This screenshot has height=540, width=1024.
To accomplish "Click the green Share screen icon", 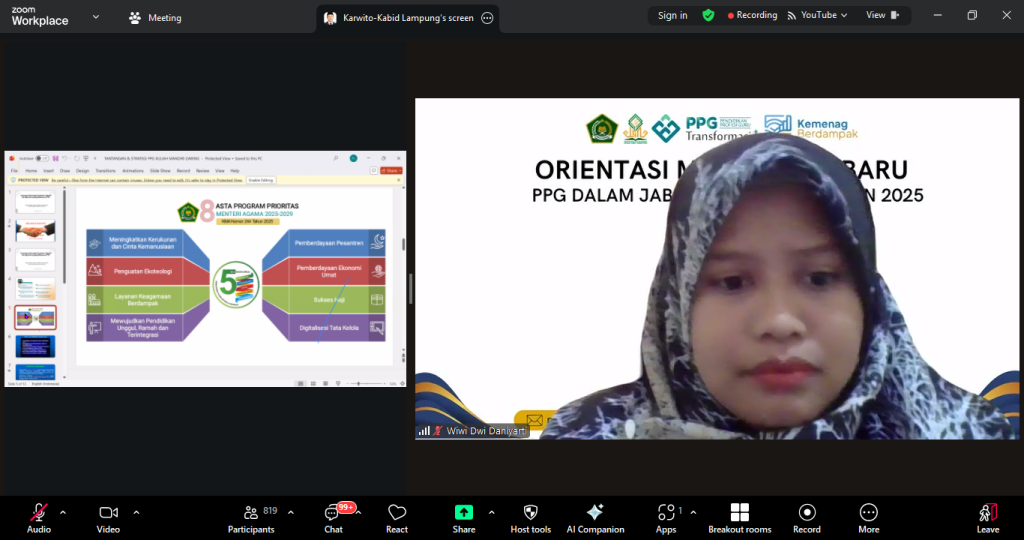I will point(464,512).
